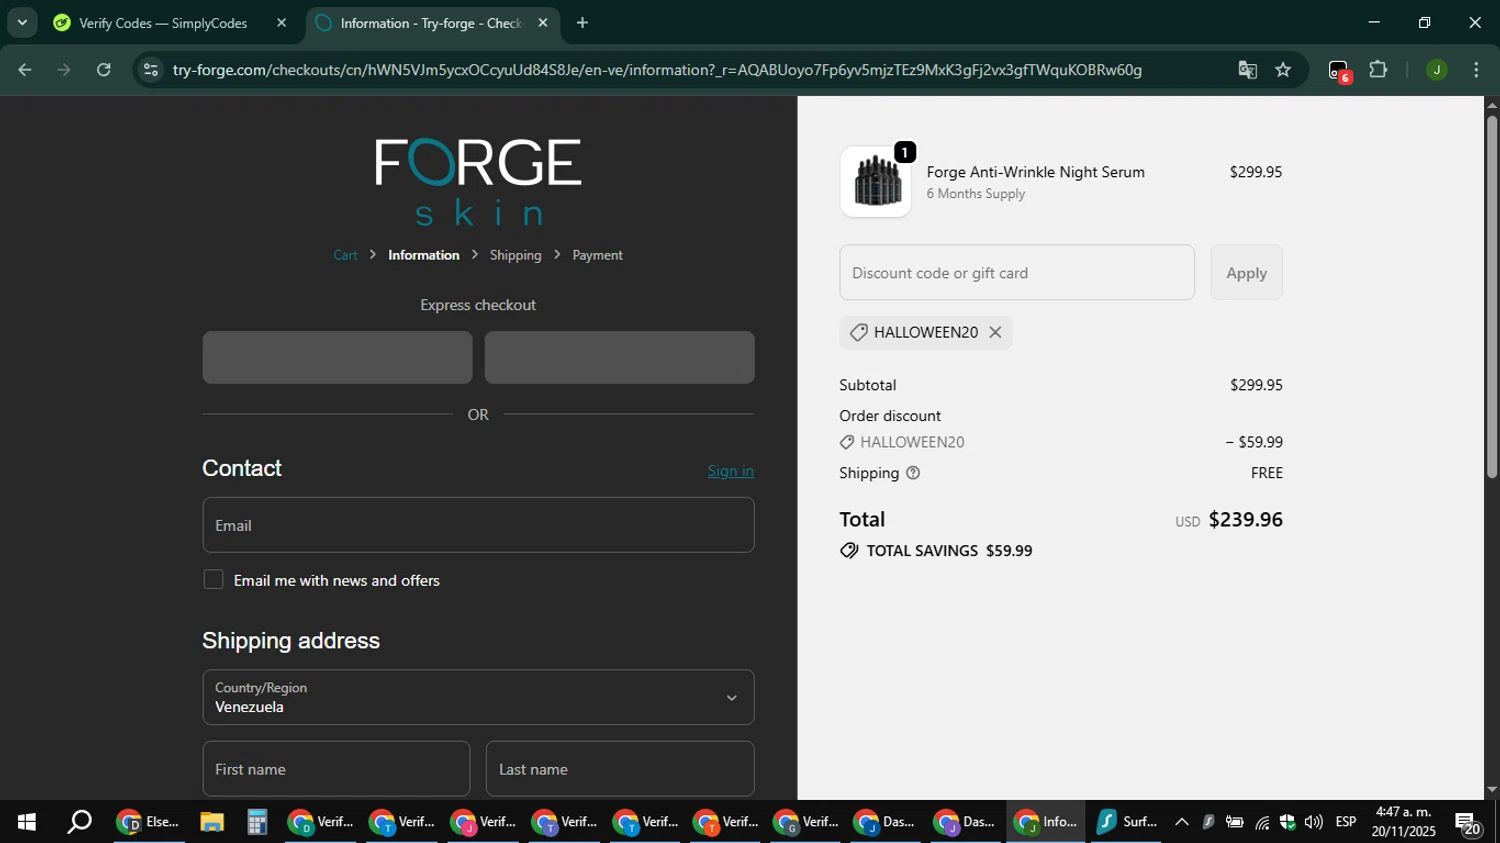Open the tab search dropdown arrow
The width and height of the screenshot is (1500, 843).
22,22
